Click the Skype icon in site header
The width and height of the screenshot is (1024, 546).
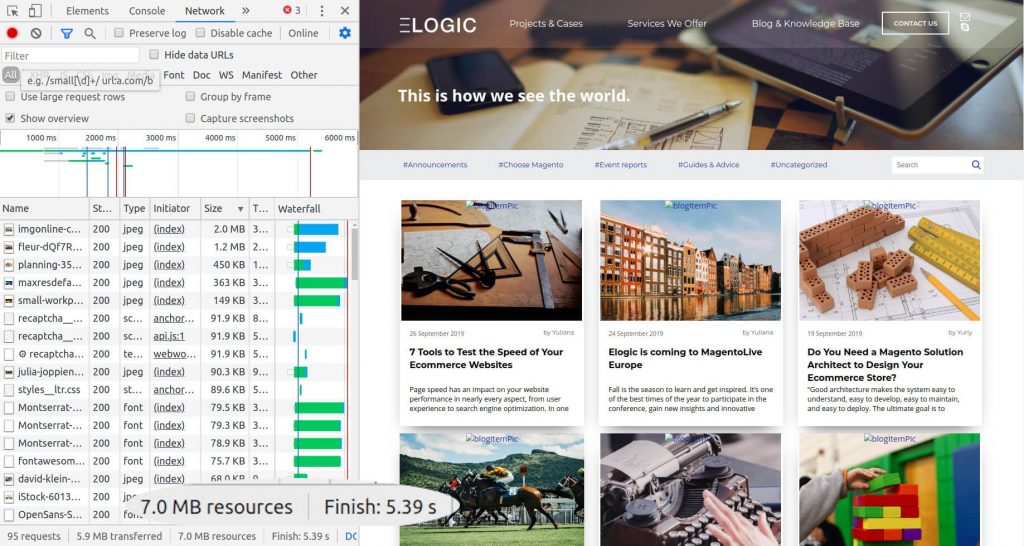point(965,27)
